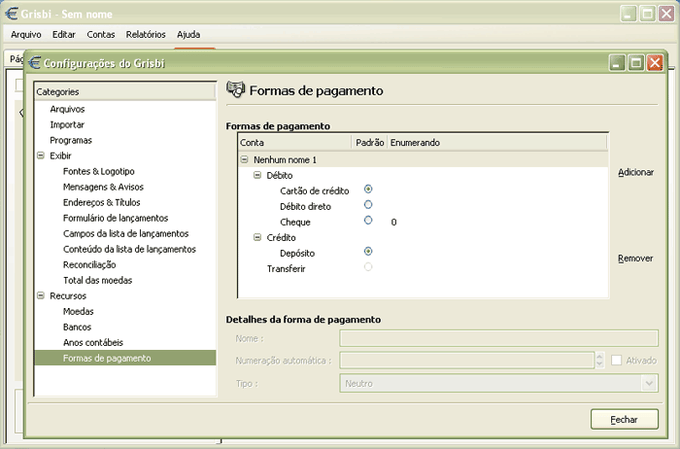Open Formulário de lançamentos settings
The image size is (680, 449).
click(115, 218)
